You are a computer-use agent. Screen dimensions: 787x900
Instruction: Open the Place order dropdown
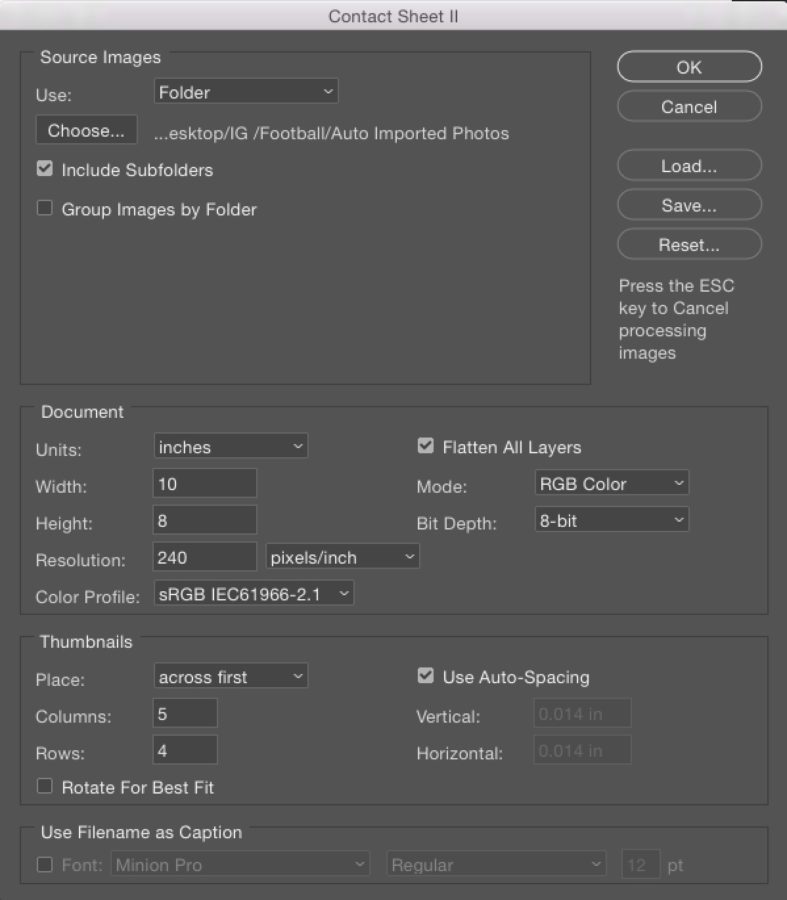point(230,676)
